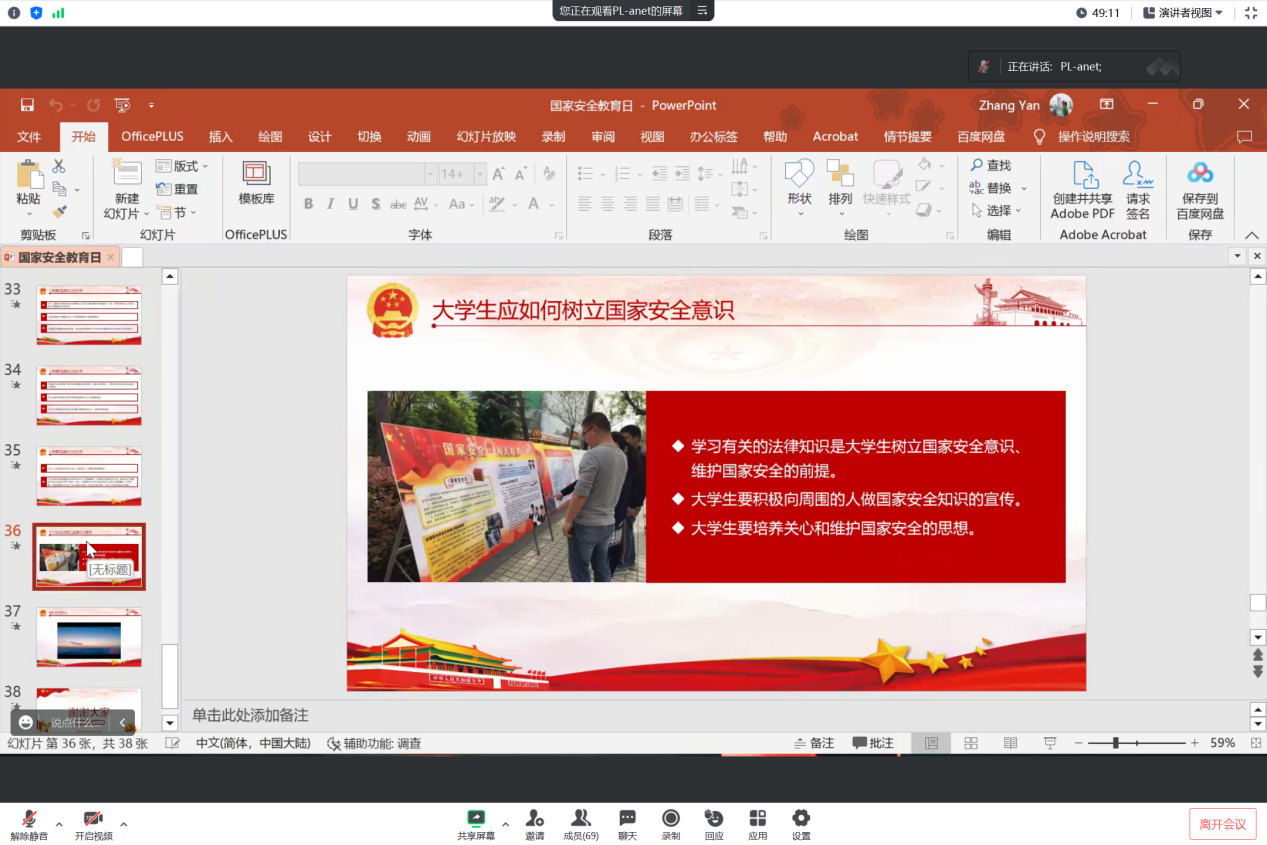Viewport: 1267px width, 845px height.
Task: Toggle the 批注 comments pane in status bar
Action: (x=873, y=743)
